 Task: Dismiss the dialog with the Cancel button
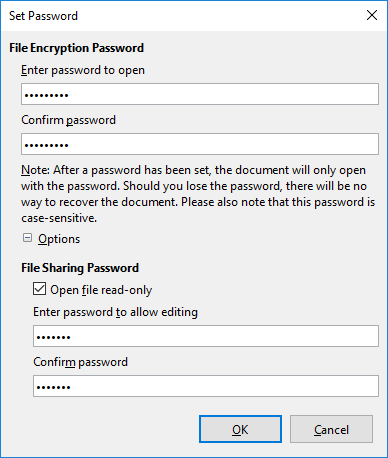coord(331,429)
